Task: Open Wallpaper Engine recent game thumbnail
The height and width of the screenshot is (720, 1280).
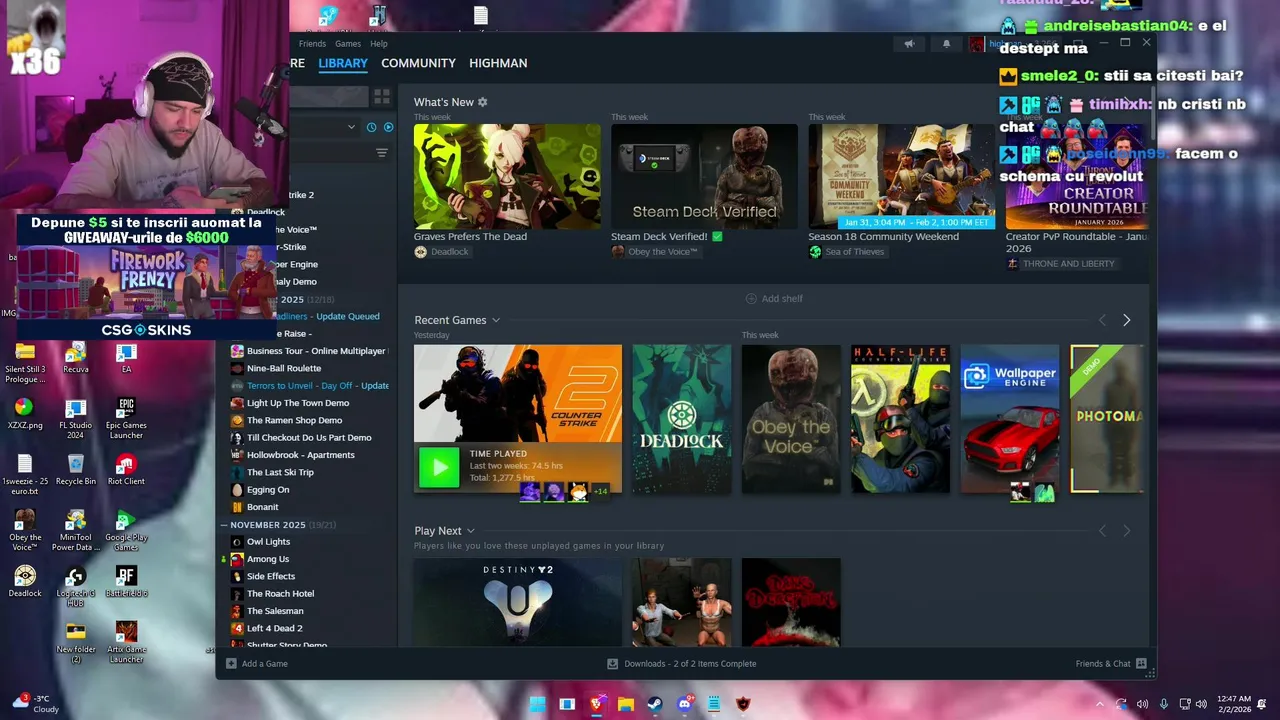Action: (x=1010, y=419)
